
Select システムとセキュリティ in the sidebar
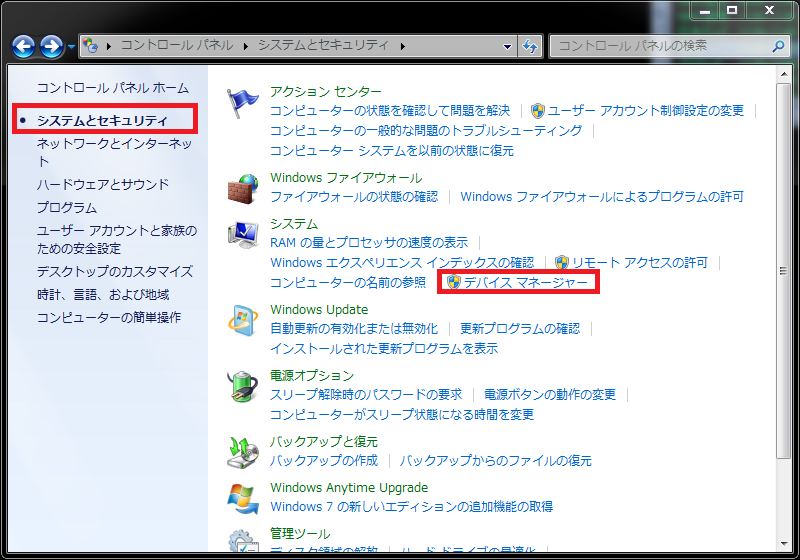tap(102, 120)
